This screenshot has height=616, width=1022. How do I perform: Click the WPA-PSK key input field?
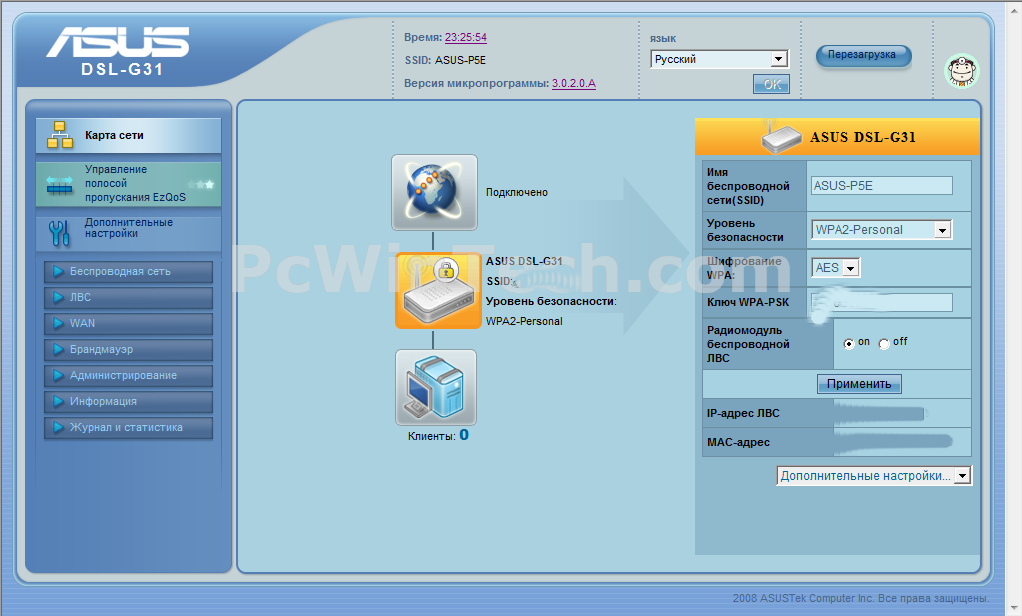coord(882,302)
